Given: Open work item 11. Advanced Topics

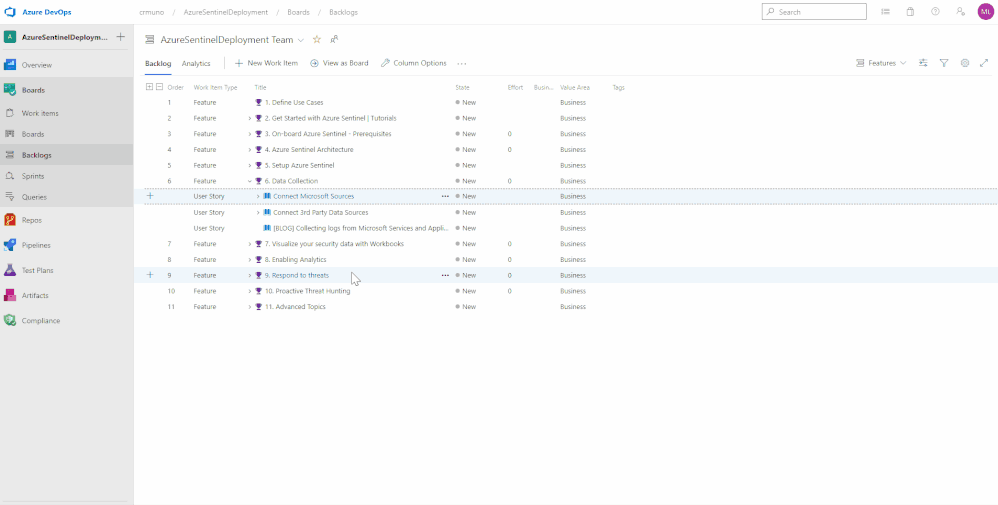Looking at the screenshot, I should pyautogui.click(x=295, y=307).
